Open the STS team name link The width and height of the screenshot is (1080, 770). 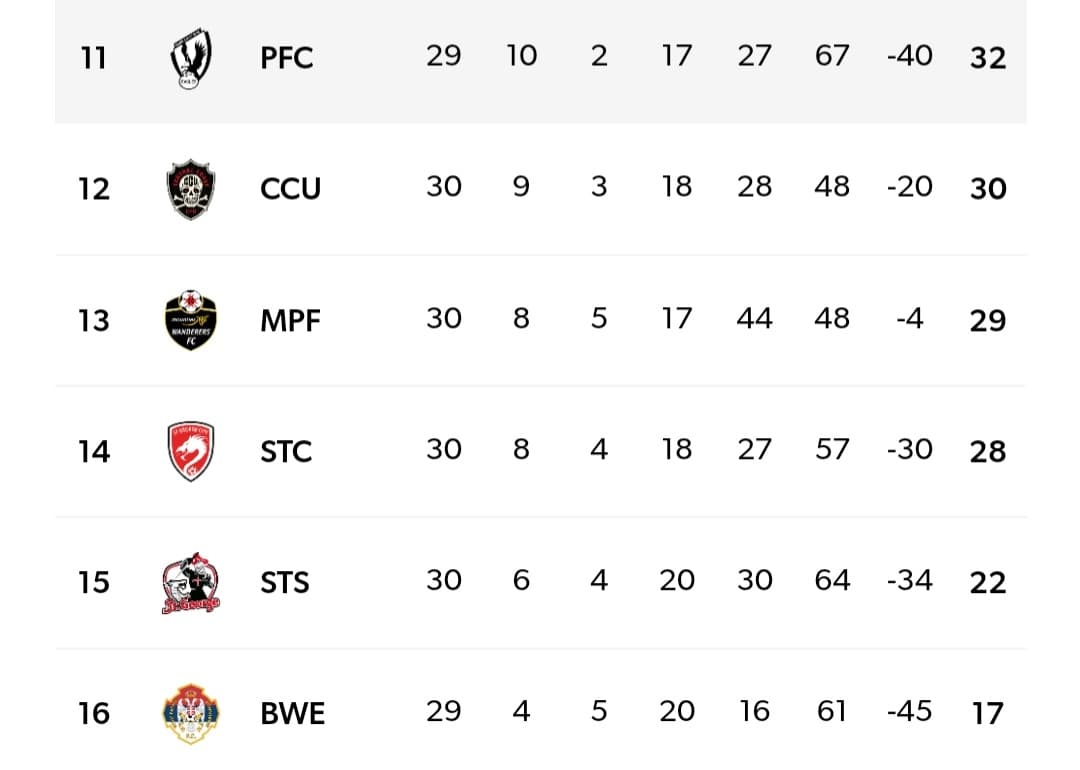point(285,582)
